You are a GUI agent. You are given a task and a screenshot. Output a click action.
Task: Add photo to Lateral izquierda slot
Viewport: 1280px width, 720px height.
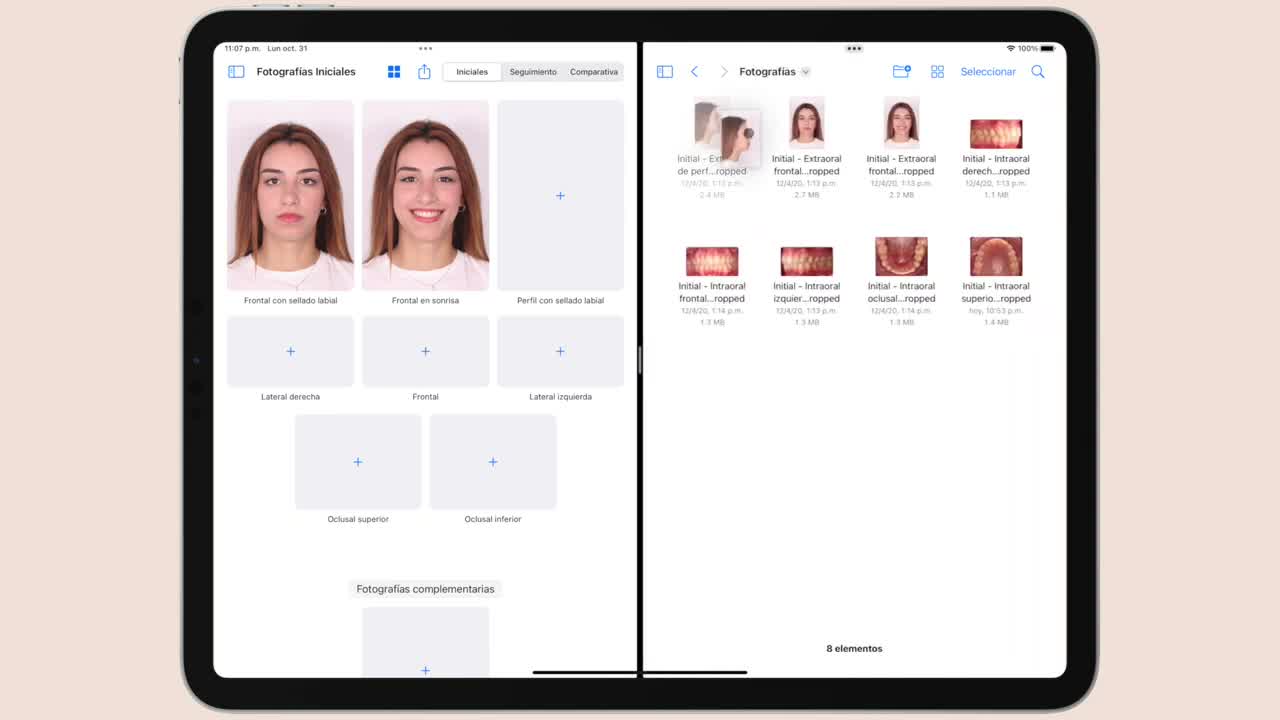560,351
